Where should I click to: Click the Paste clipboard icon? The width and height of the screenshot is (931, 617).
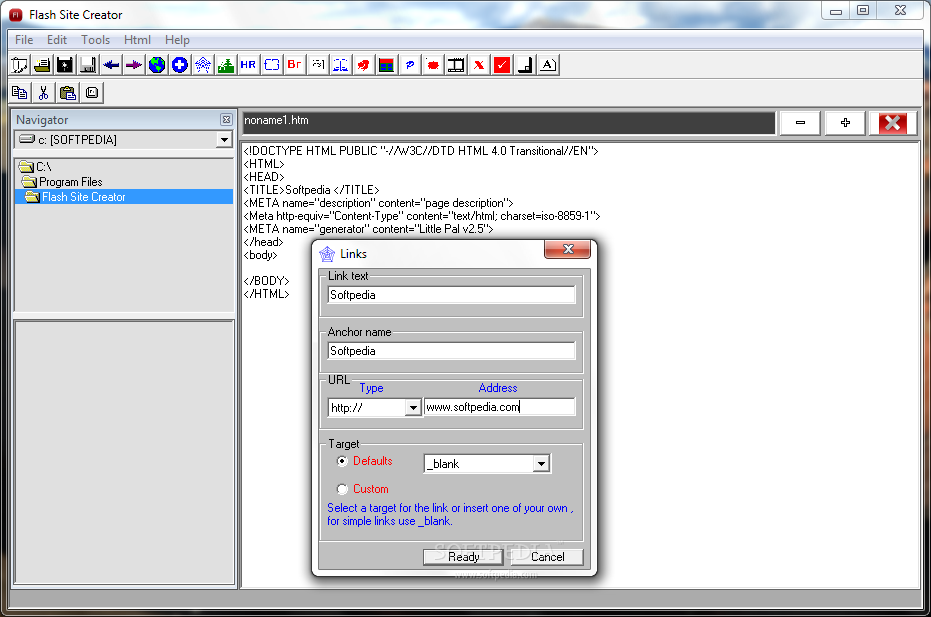coord(67,93)
